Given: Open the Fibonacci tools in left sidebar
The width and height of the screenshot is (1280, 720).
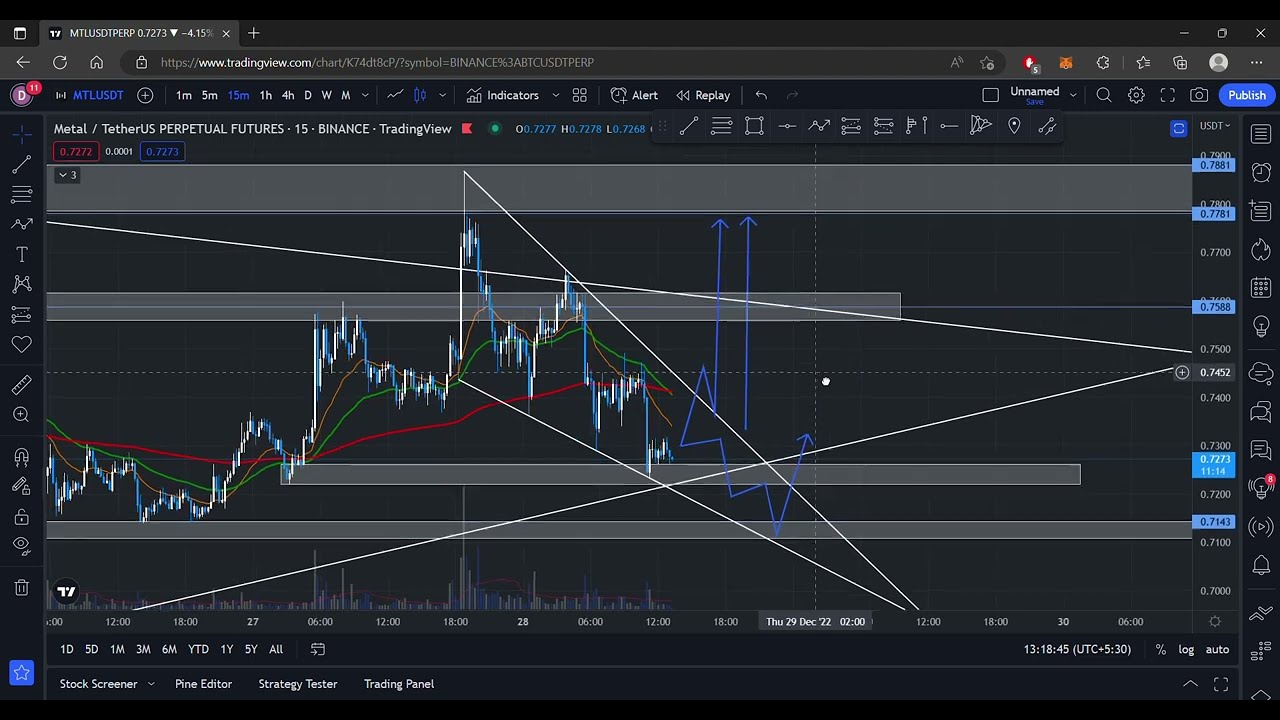Looking at the screenshot, I should point(21,194).
